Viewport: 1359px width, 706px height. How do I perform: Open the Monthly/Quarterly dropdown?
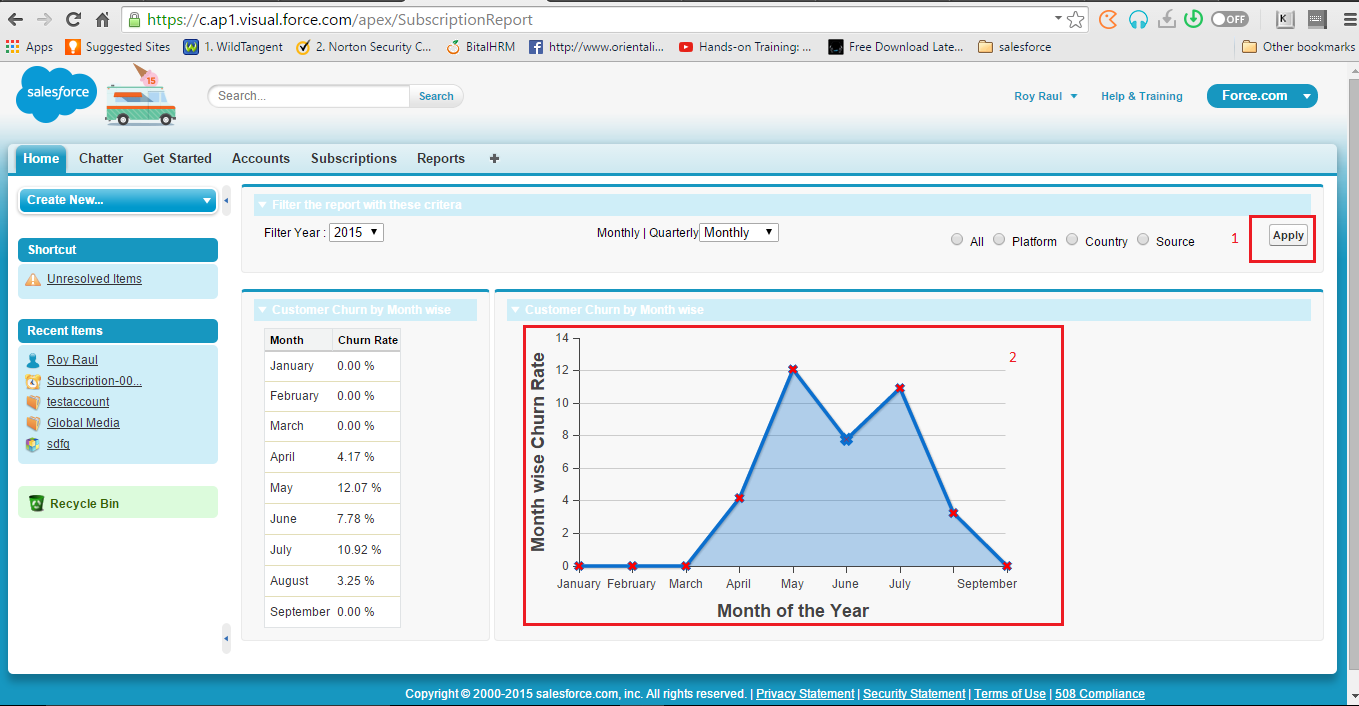pos(738,232)
